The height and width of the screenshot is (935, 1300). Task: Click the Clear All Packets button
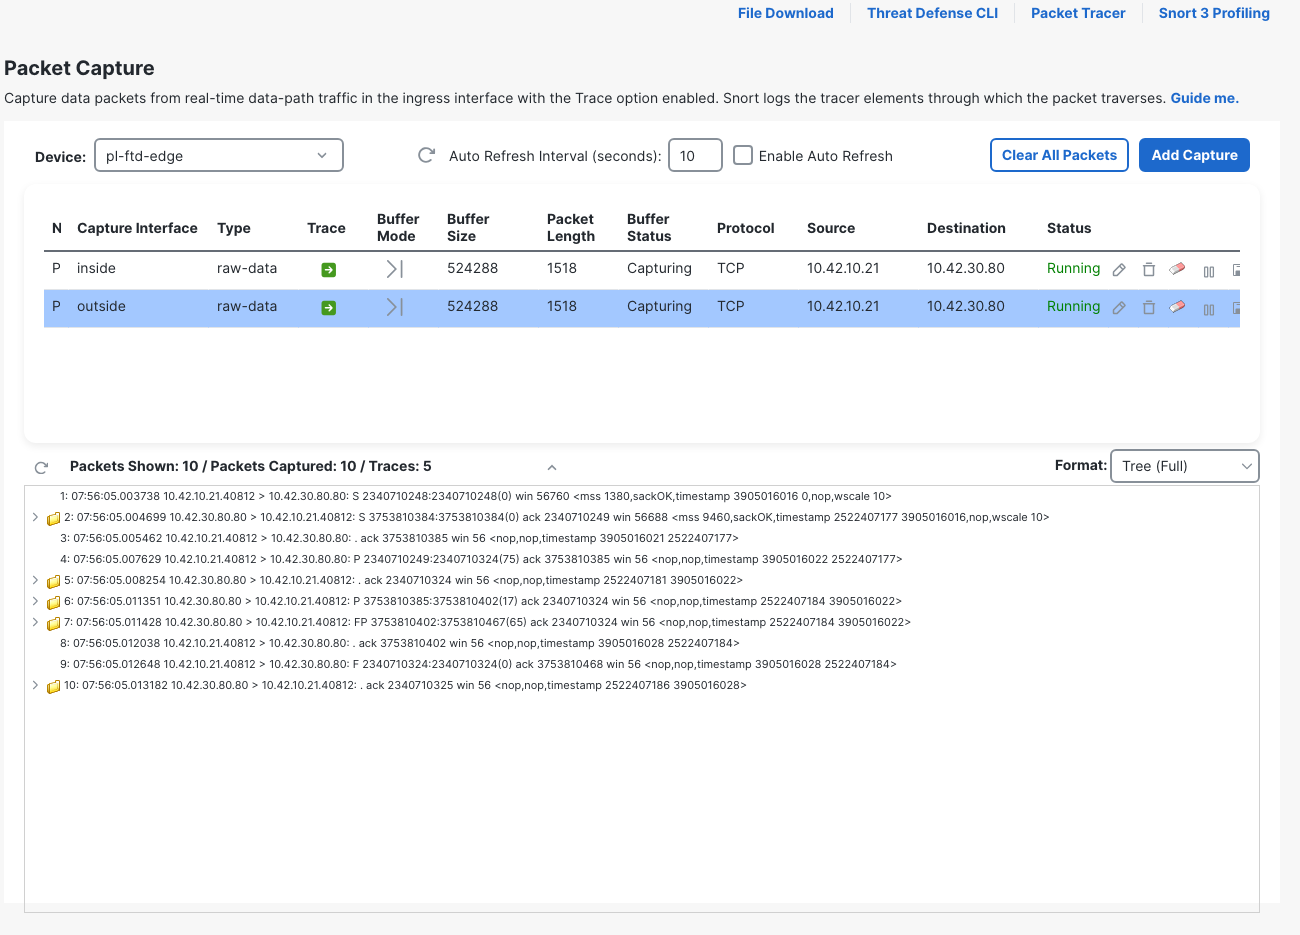tap(1059, 155)
